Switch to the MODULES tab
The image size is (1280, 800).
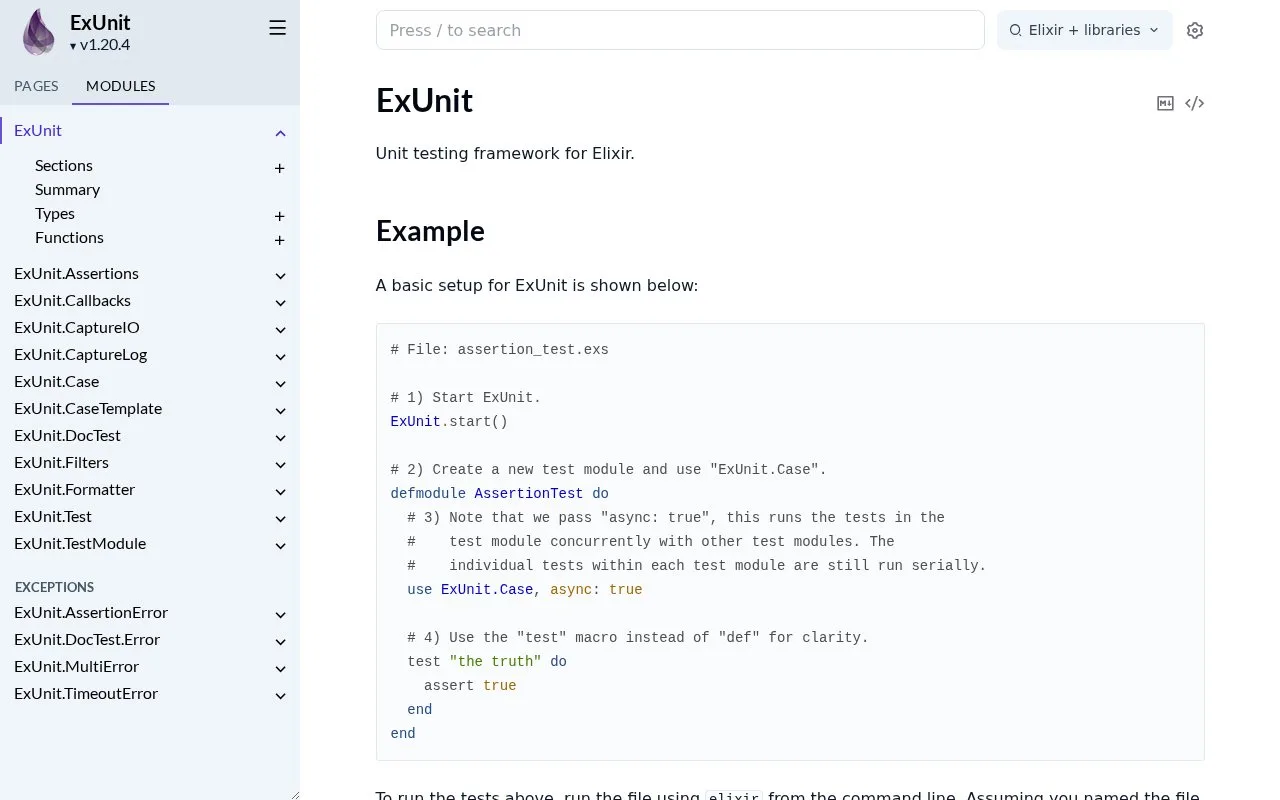coord(120,86)
